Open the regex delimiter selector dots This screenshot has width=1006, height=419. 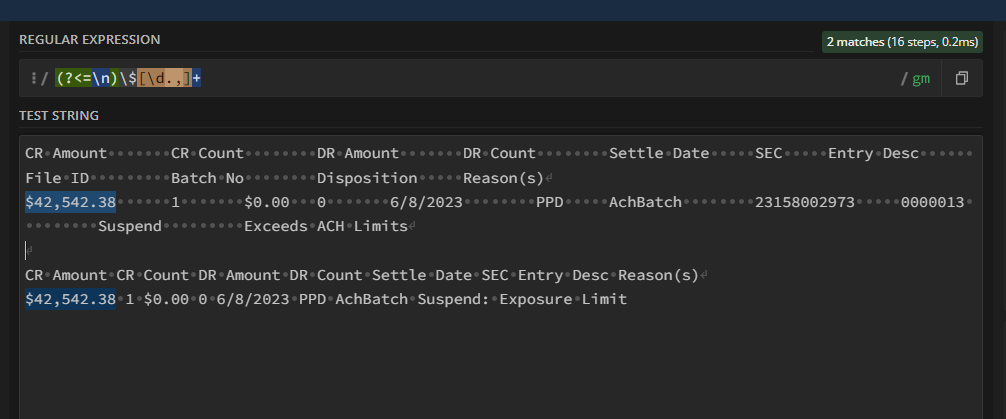[33, 78]
